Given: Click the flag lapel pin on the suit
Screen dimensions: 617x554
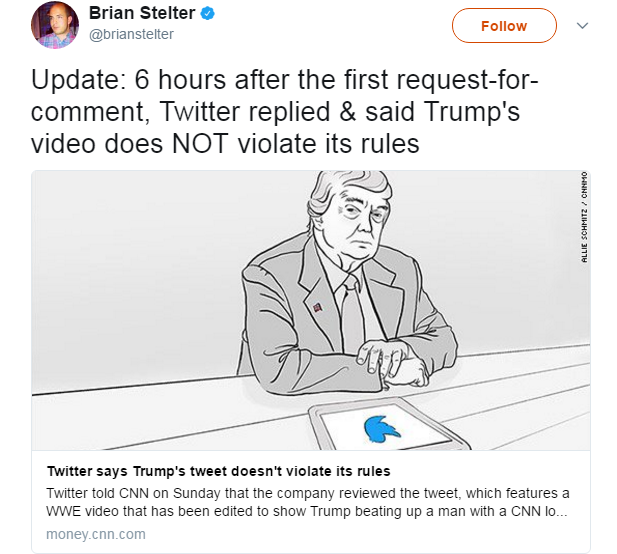Looking at the screenshot, I should click(x=318, y=307).
